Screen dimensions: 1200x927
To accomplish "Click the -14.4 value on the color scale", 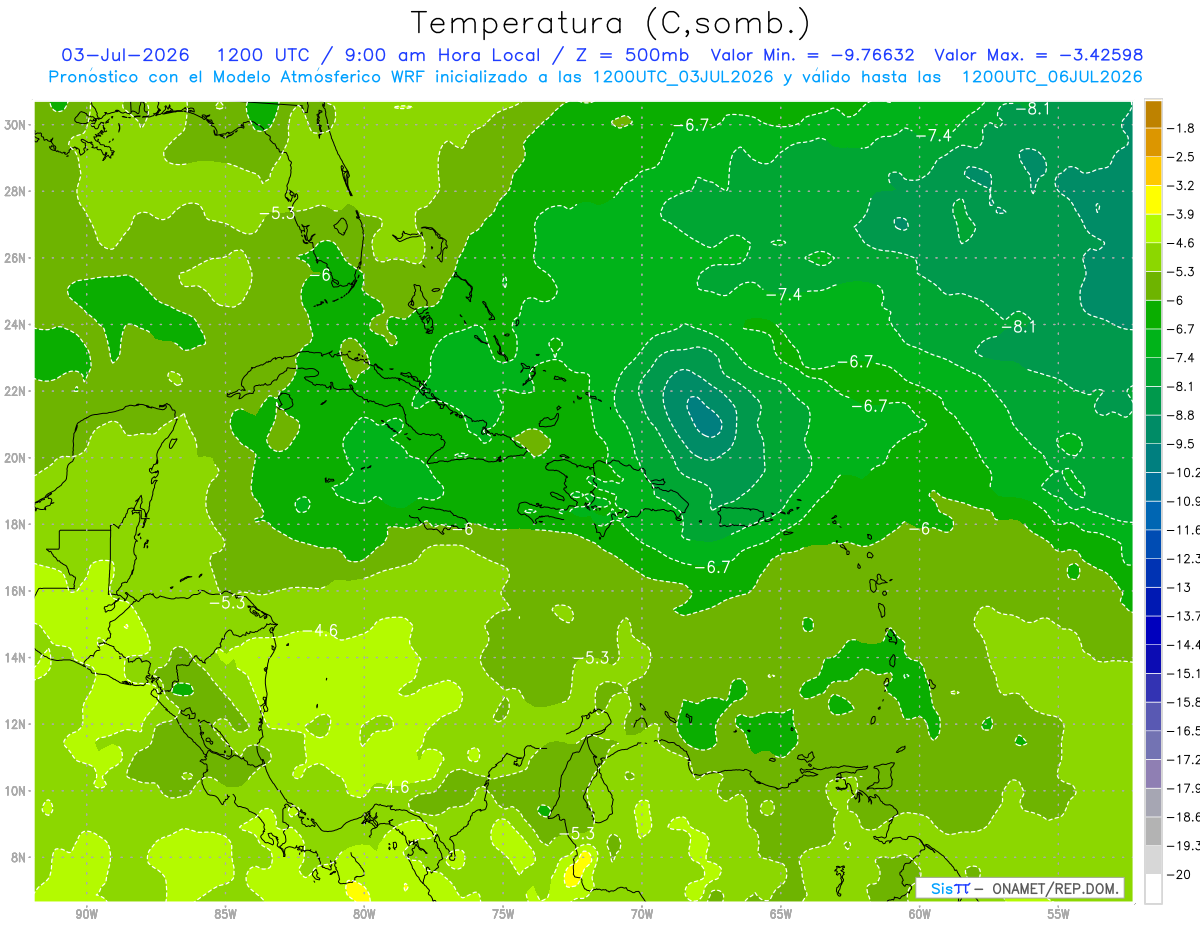I will 1184,644.
